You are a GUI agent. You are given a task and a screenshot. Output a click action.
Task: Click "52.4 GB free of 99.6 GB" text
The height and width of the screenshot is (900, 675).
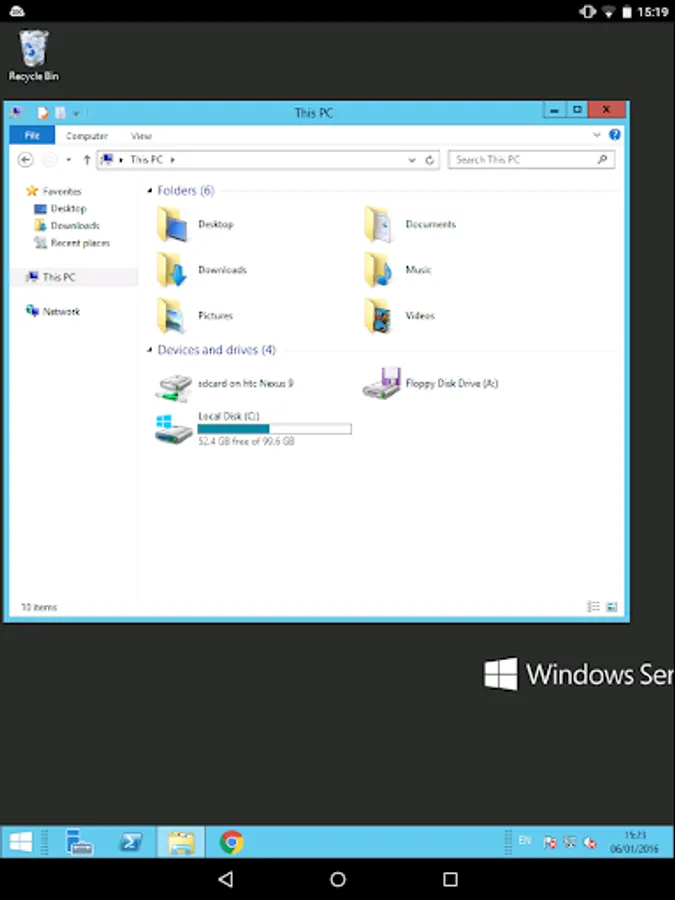pyautogui.click(x=246, y=441)
